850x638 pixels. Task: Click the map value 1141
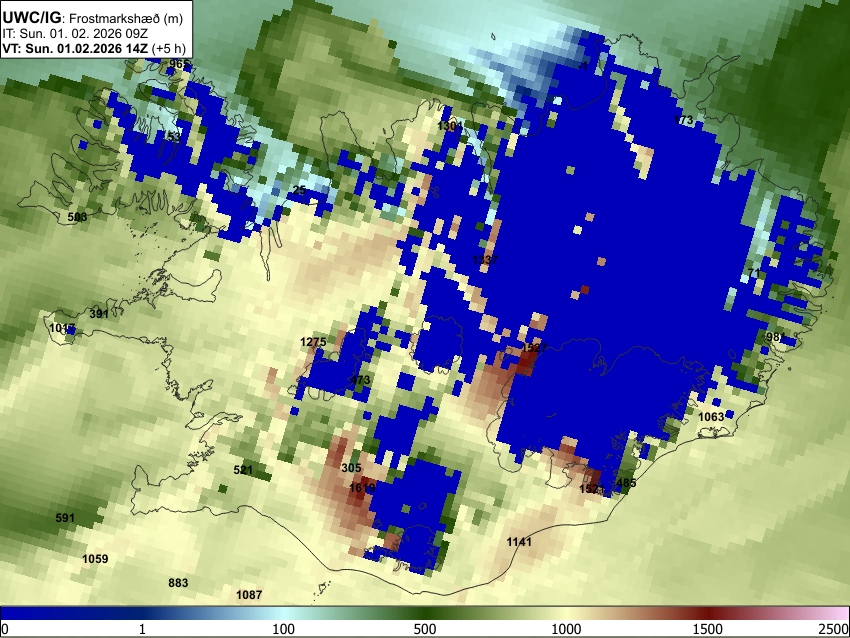(x=519, y=542)
